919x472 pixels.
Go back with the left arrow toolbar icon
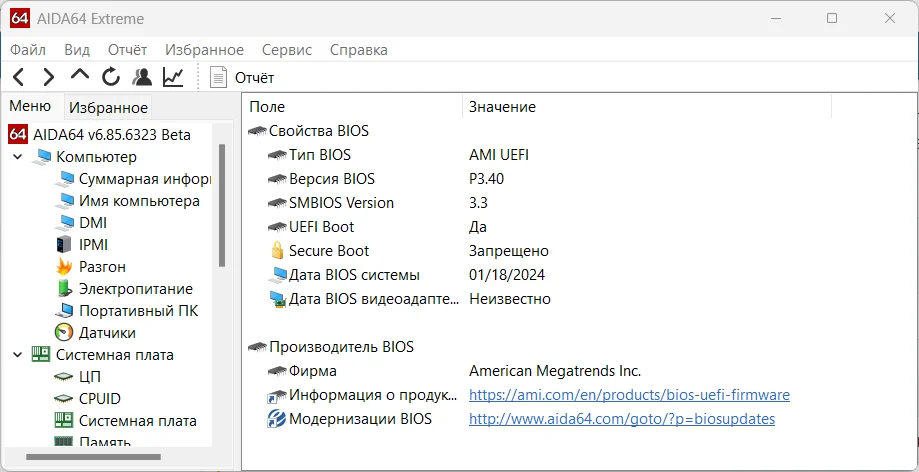pyautogui.click(x=19, y=77)
